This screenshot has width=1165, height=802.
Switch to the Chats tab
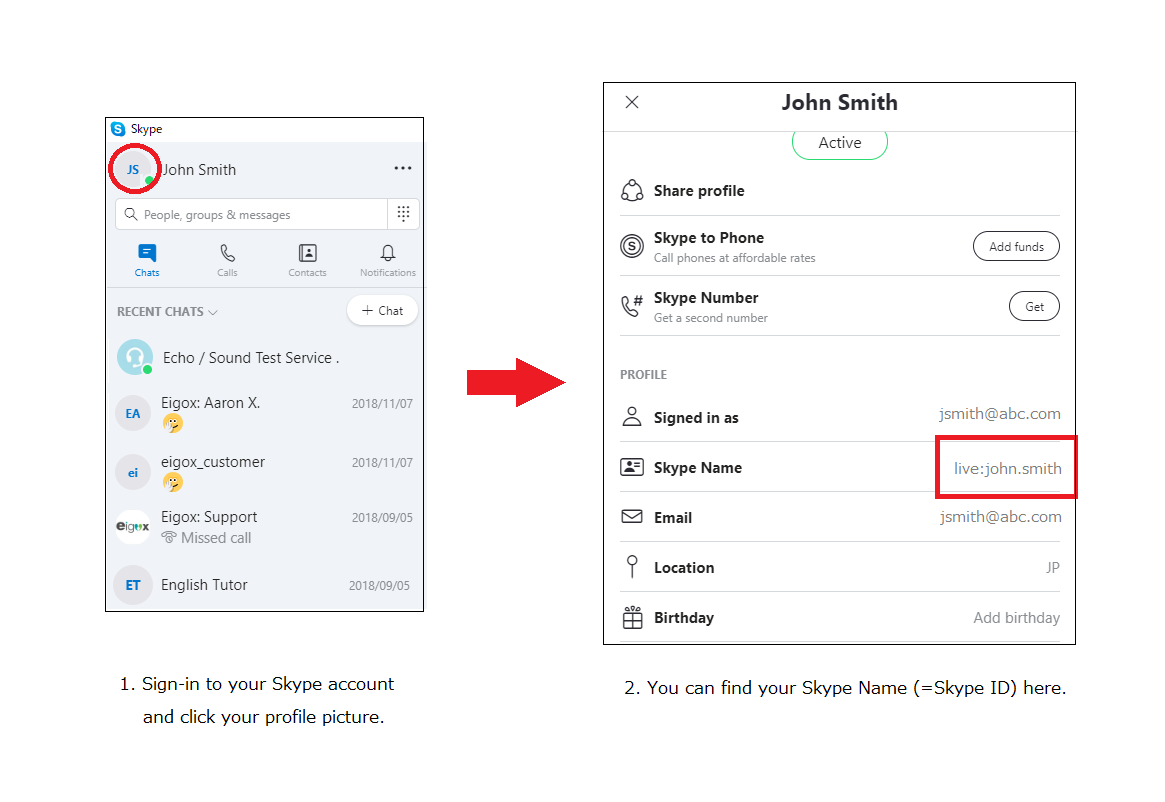(x=147, y=260)
